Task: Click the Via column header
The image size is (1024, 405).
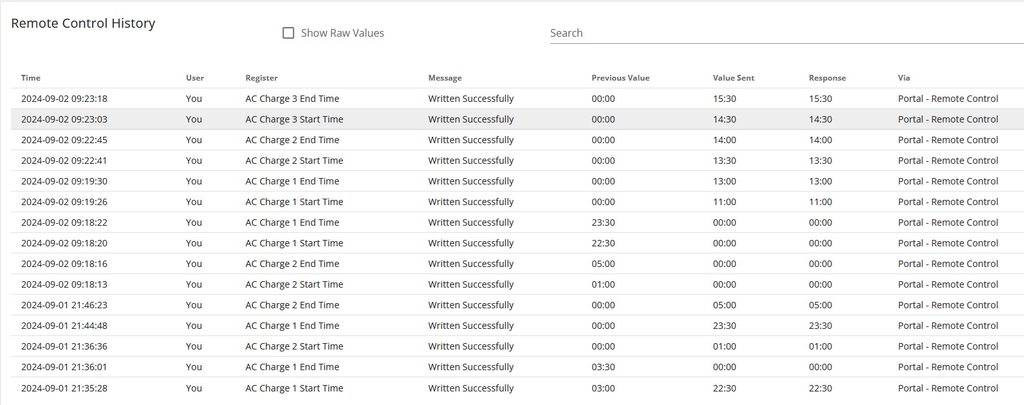Action: point(904,78)
